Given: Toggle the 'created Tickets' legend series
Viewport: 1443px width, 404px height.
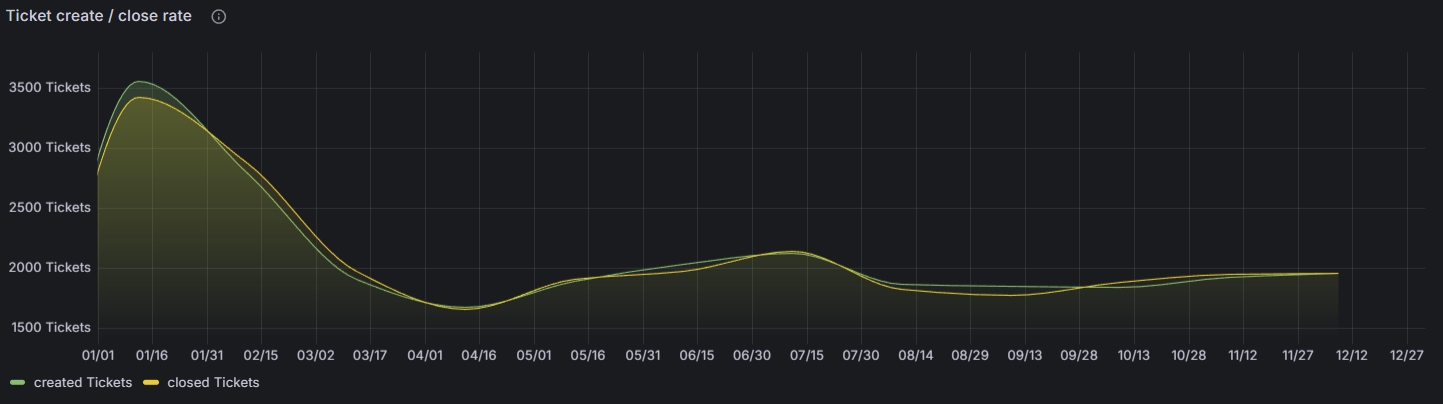Looking at the screenshot, I should (x=82, y=383).
